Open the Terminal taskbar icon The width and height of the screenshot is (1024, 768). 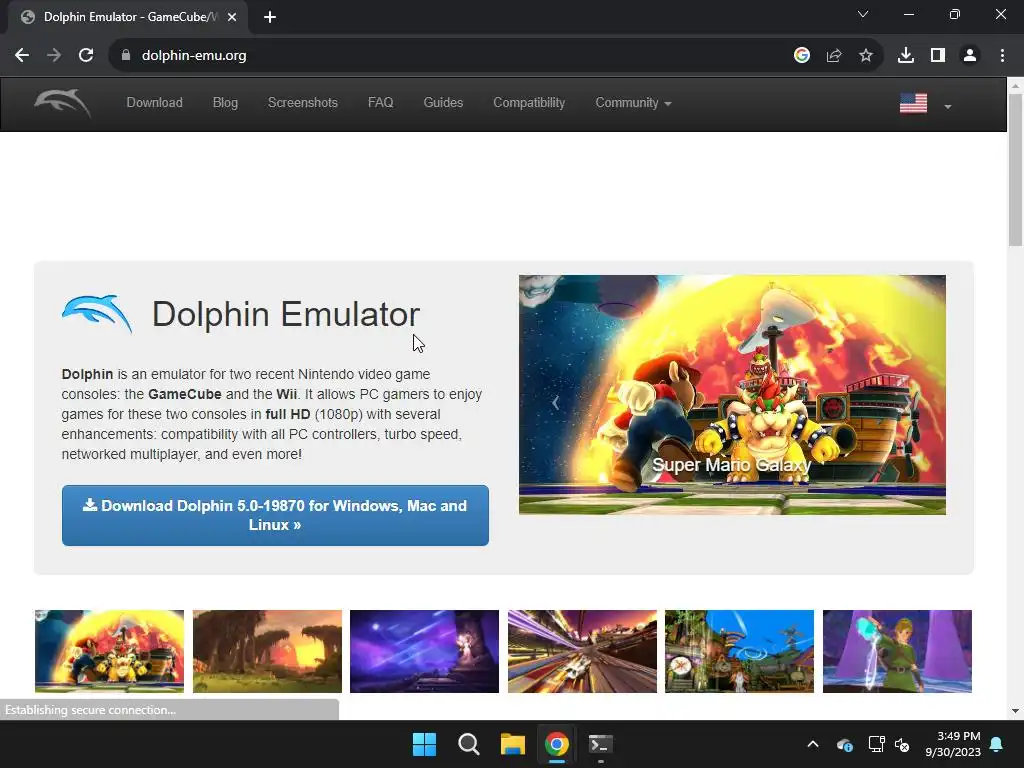pyautogui.click(x=600, y=744)
